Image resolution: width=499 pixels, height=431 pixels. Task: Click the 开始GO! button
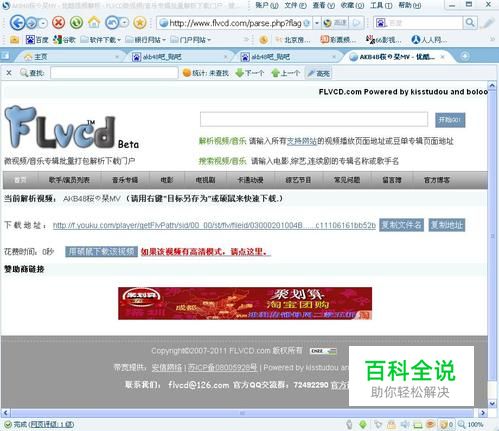pyautogui.click(x=450, y=120)
